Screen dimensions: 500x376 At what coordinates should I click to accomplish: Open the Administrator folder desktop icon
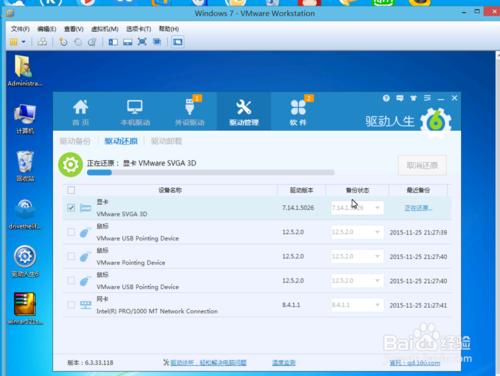click(24, 71)
